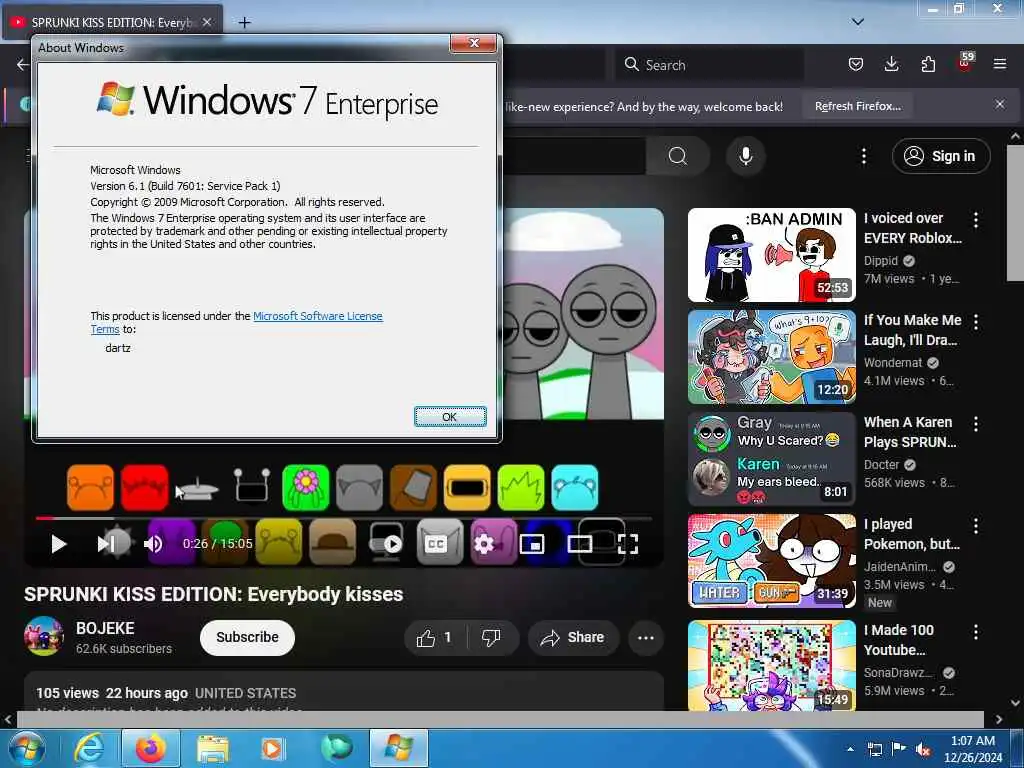Open 'I Made 100 Youtube' thumbnail
The image size is (1024, 768).
pyautogui.click(x=771, y=665)
